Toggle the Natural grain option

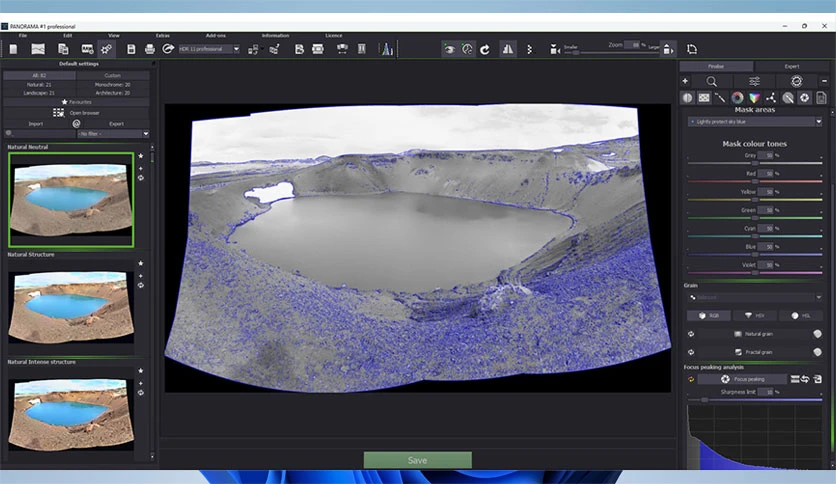(754, 334)
